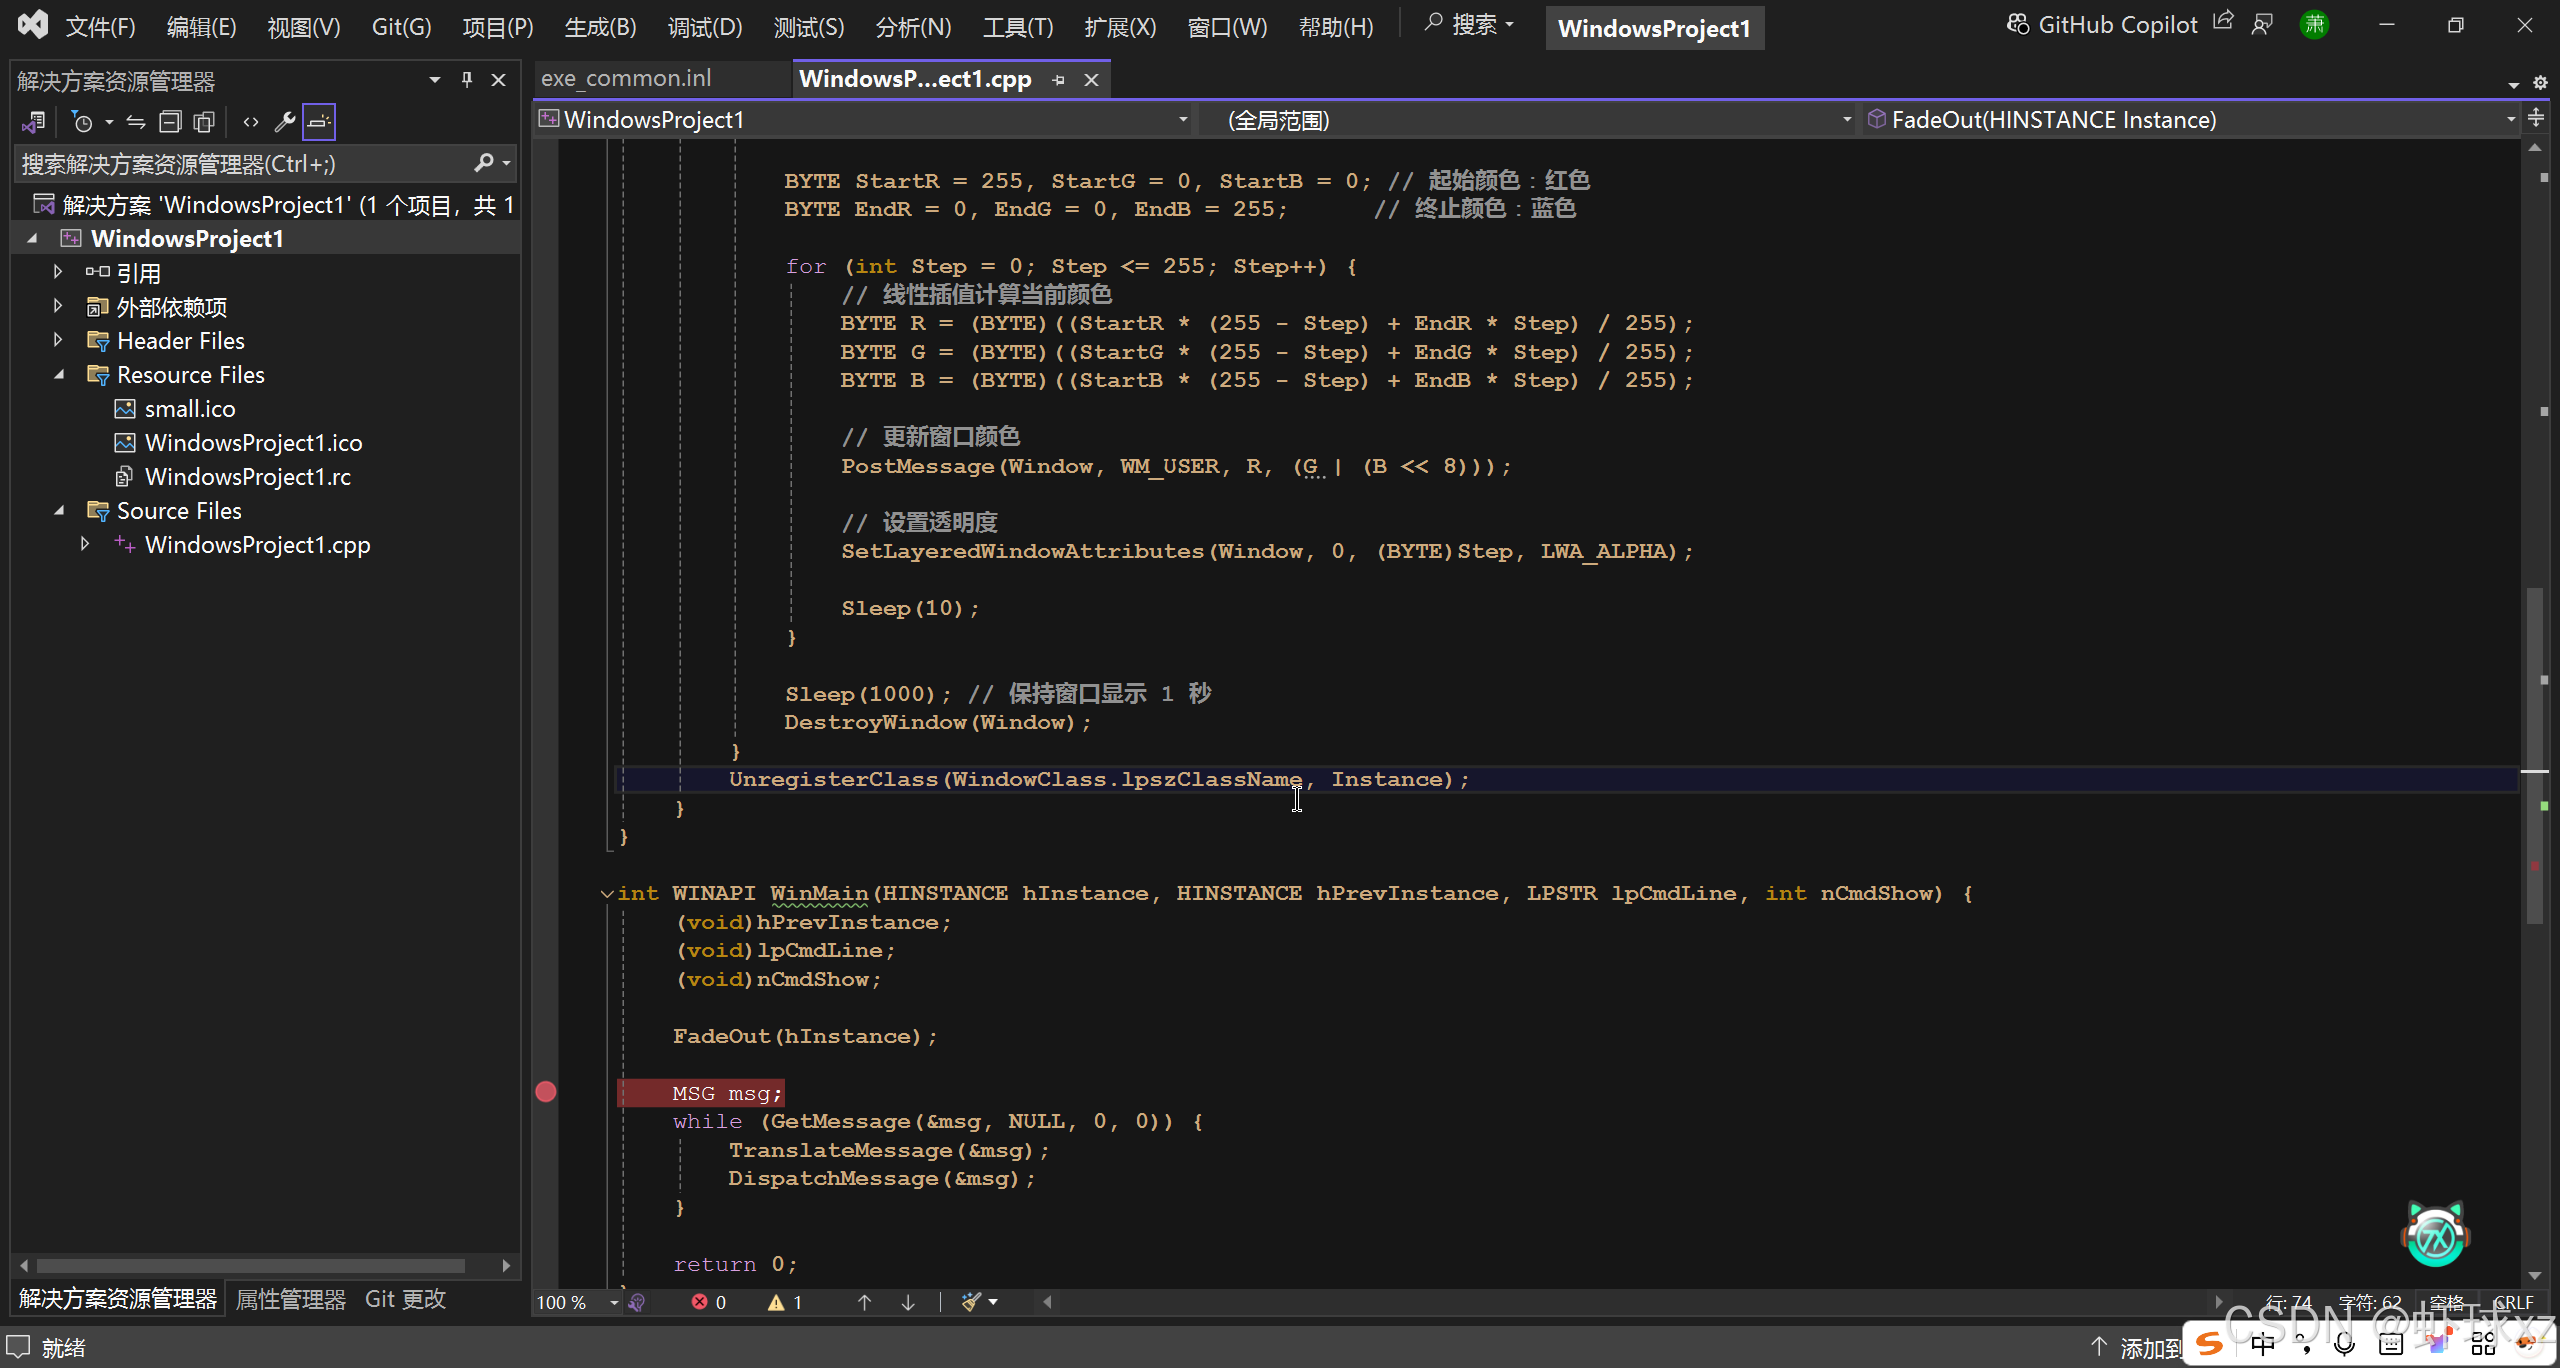Open the 100 % zoom dropdown
This screenshot has height=1368, width=2560.
[614, 1302]
